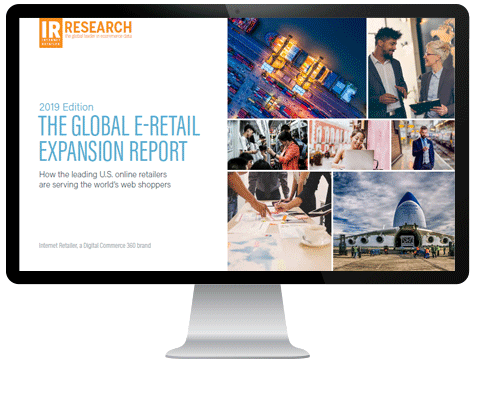Click the subtitle about leading U.S. online retailers
The image size is (480, 396).
pyautogui.click(x=105, y=179)
